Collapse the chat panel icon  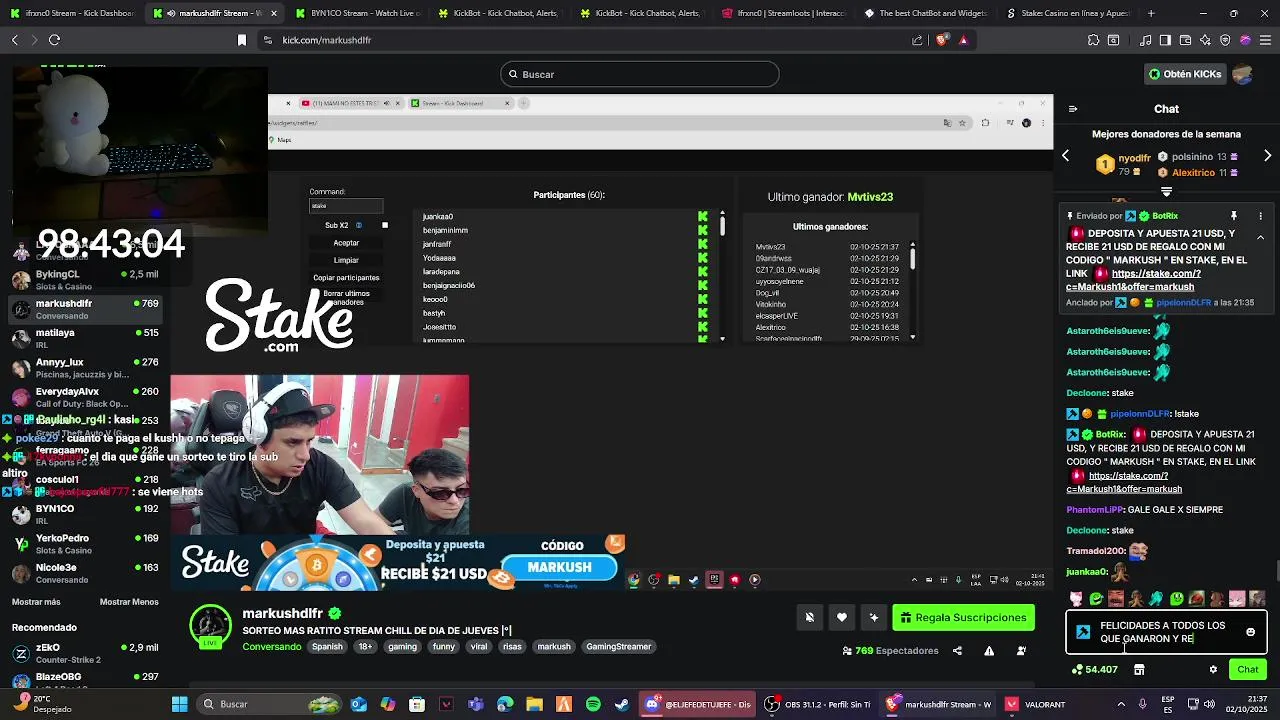point(1073,109)
